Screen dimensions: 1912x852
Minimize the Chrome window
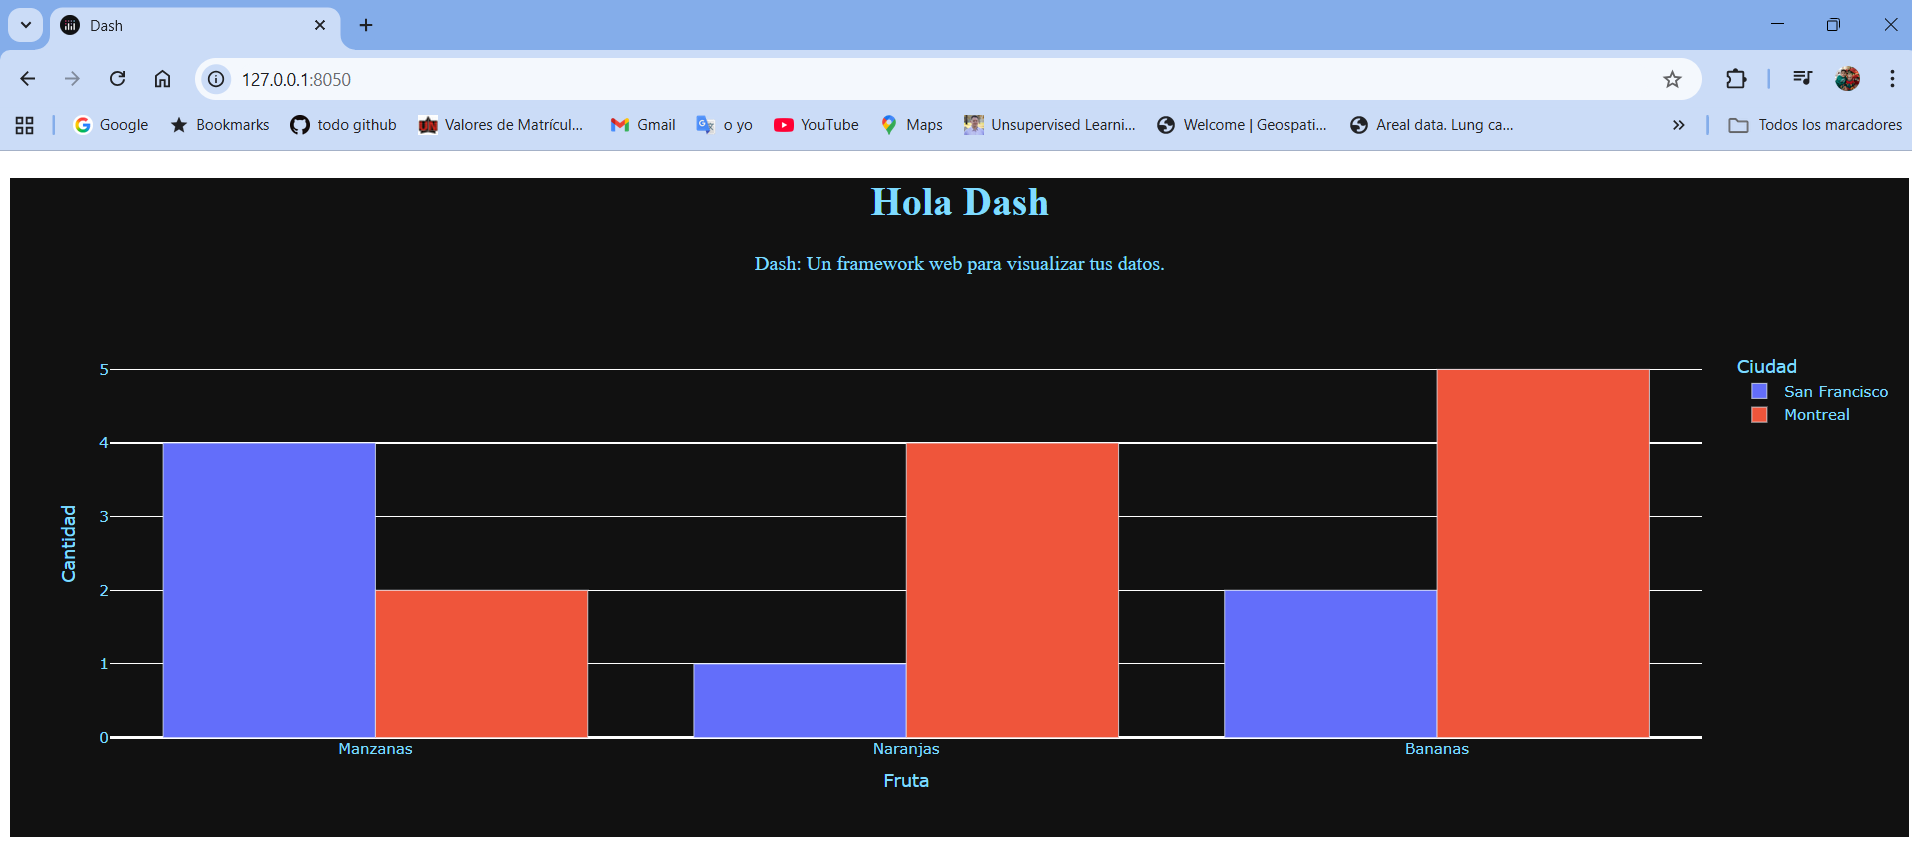coord(1777,24)
